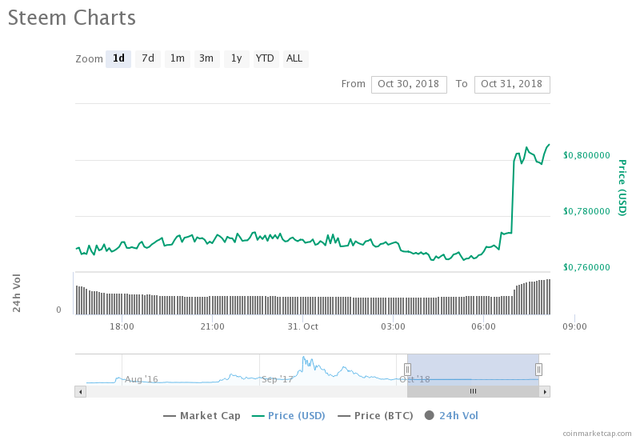
Task: Click the highlighted navigator selection window
Action: (473, 370)
